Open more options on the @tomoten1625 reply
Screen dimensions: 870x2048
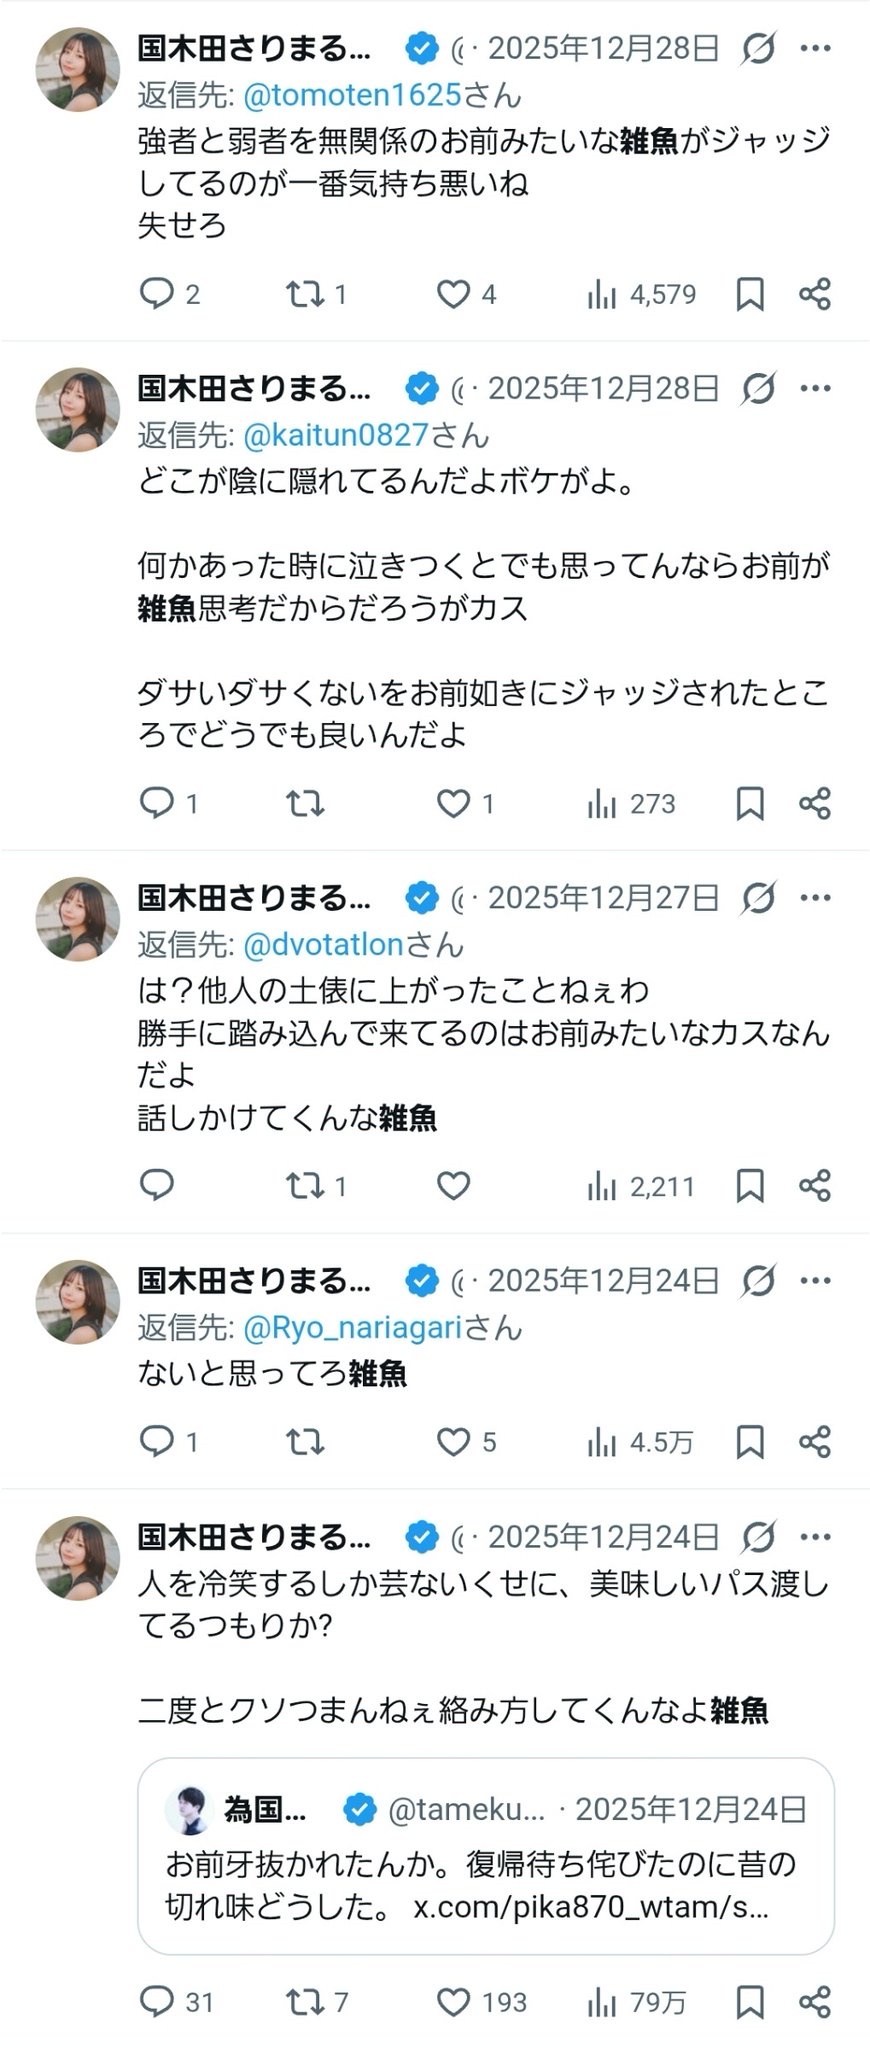tap(816, 48)
